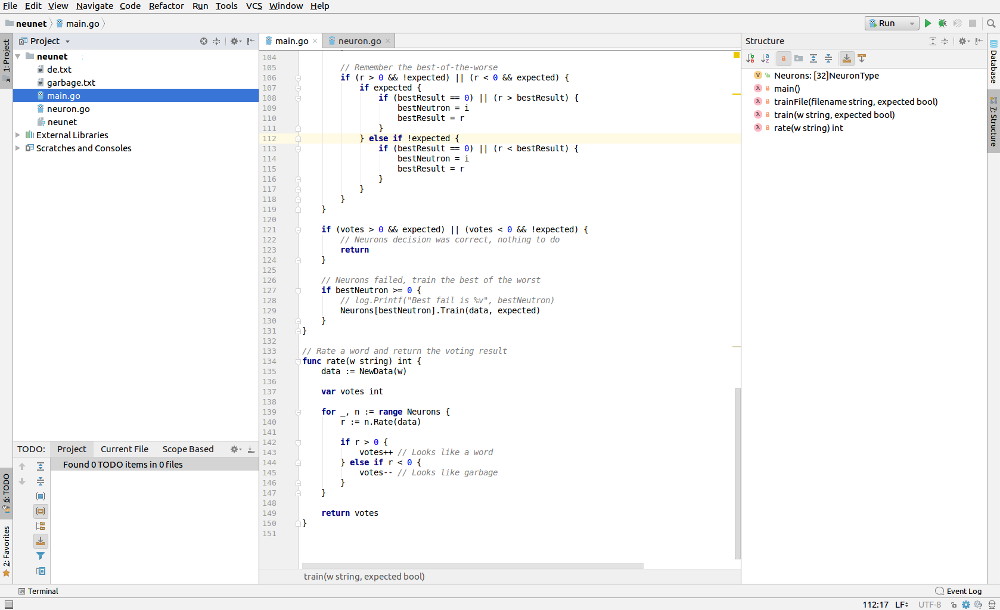
Task: Open the Event Log in status bar
Action: [958, 591]
